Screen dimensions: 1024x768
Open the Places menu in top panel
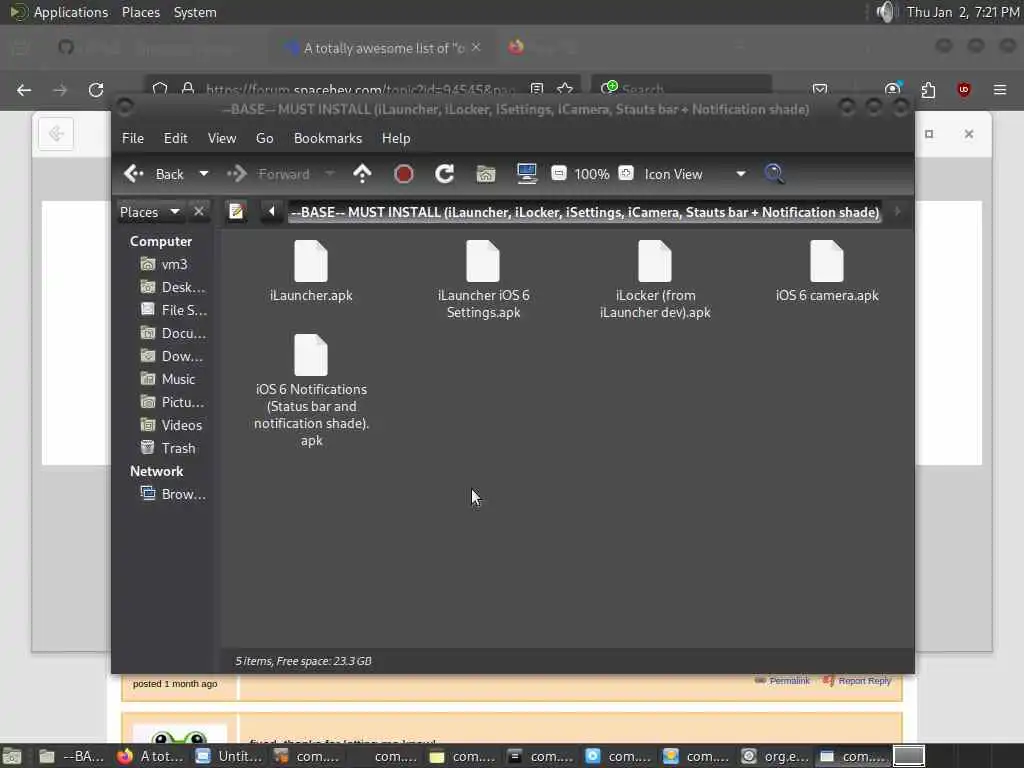click(x=140, y=12)
